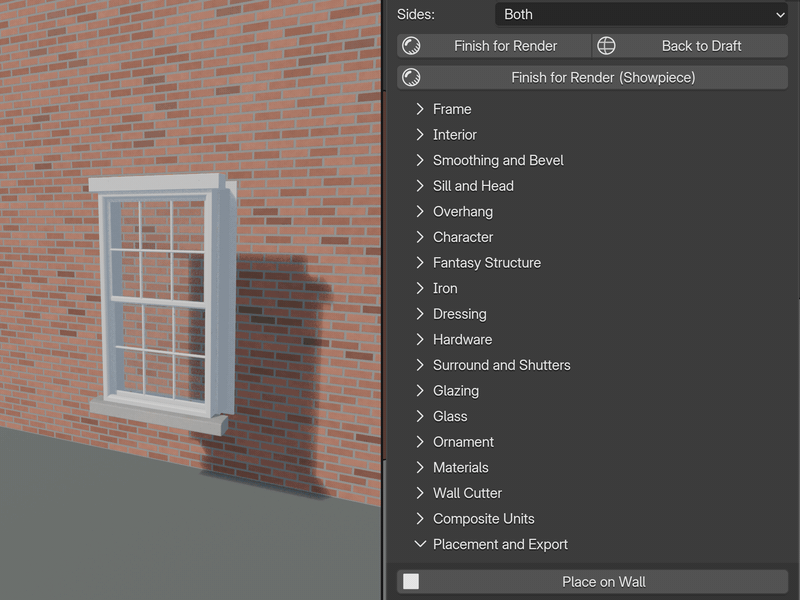
Task: Expand the Hardware section
Action: (x=420, y=339)
